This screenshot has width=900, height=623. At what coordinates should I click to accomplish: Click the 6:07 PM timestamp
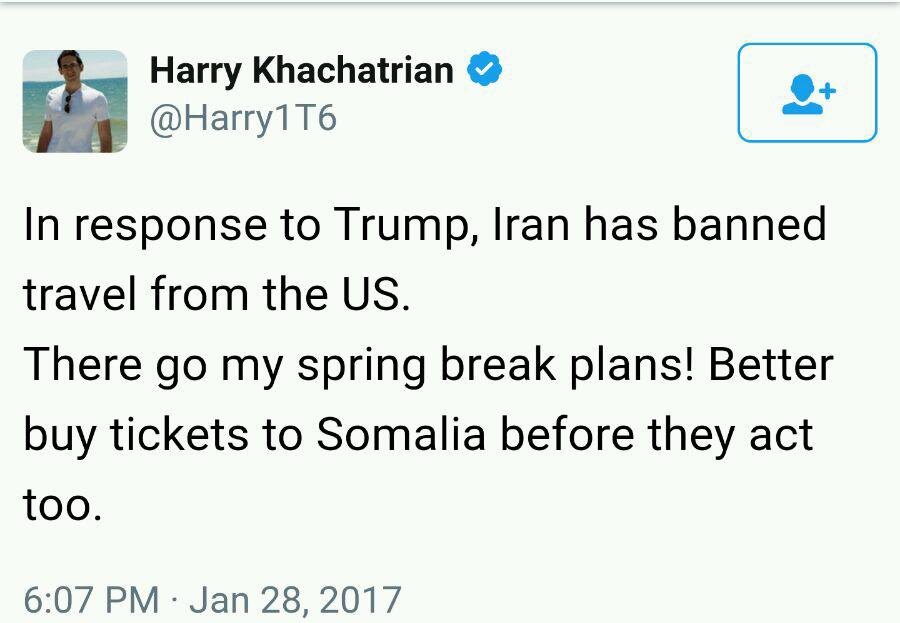tap(90, 600)
